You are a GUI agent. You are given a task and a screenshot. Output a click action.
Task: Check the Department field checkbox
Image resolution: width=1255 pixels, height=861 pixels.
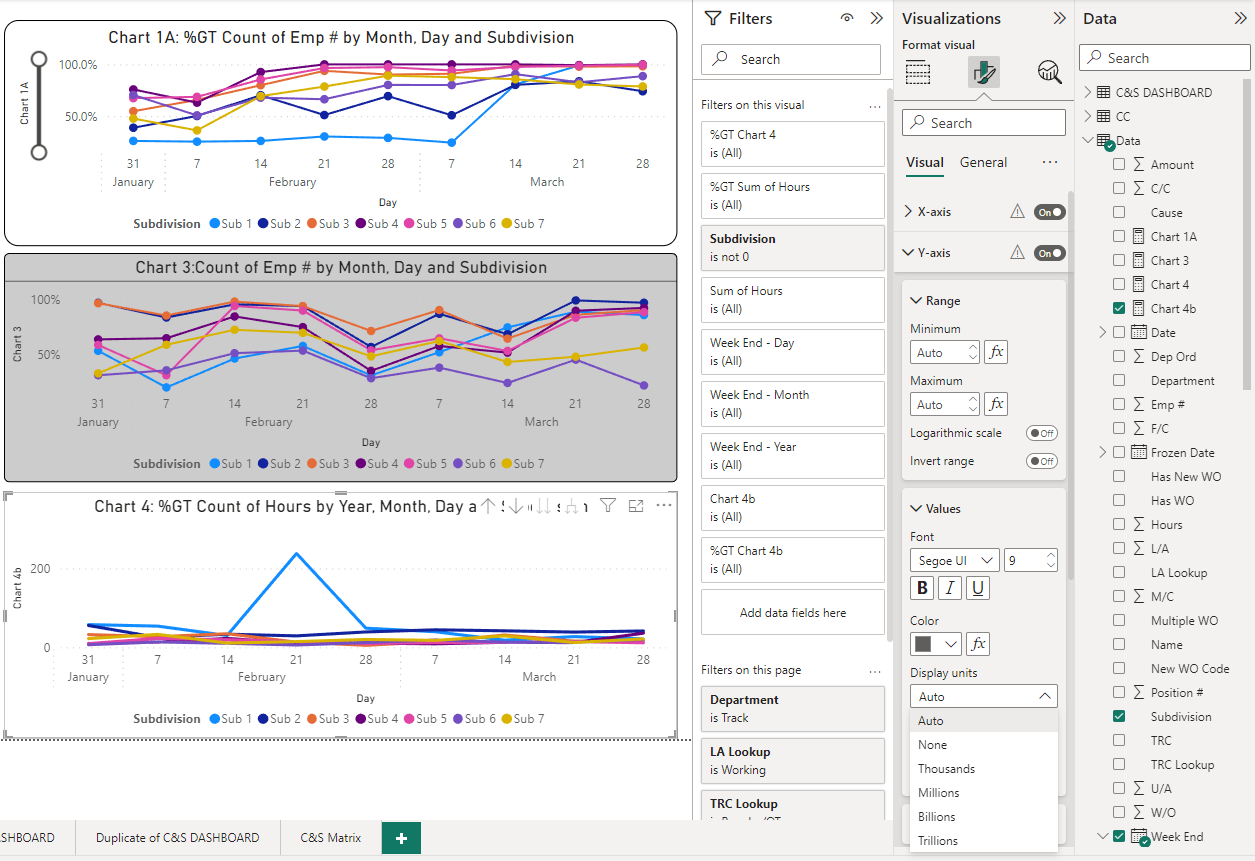tap(1119, 380)
